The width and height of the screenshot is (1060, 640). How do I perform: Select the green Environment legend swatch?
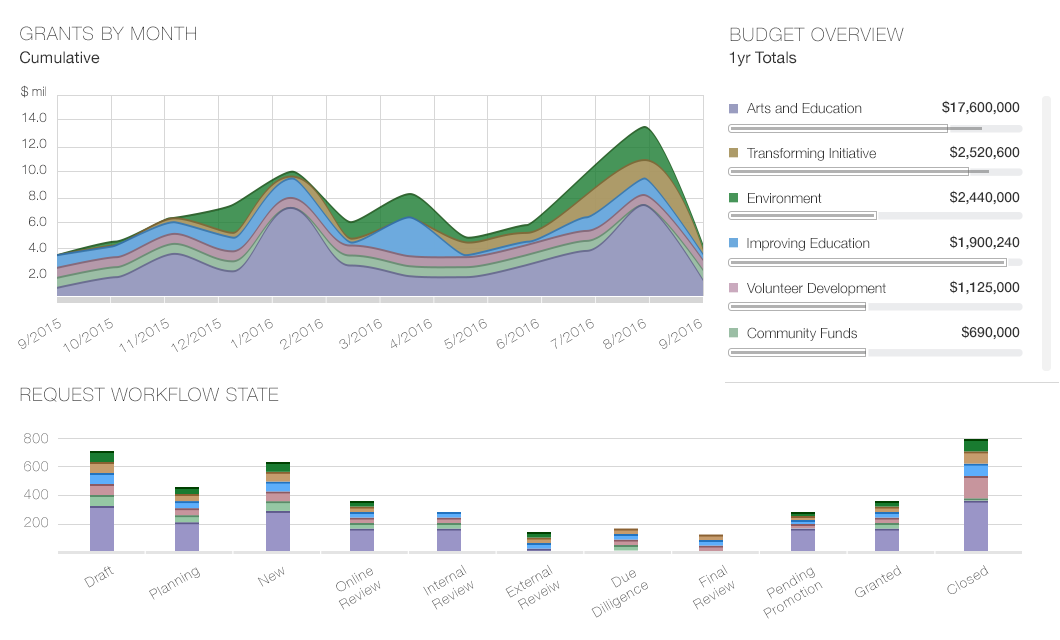pos(734,199)
